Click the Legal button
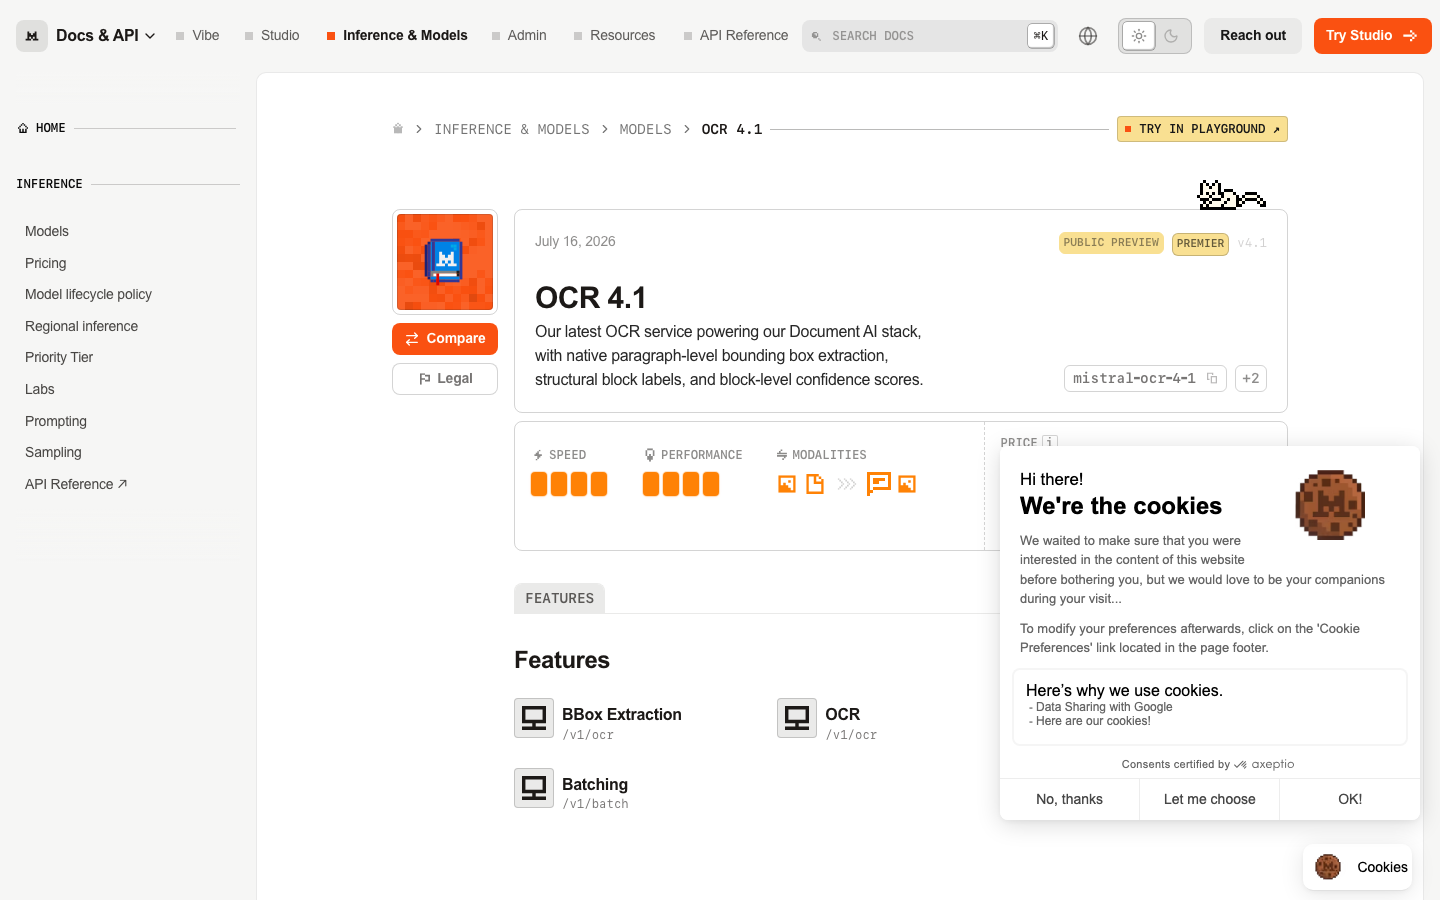The height and width of the screenshot is (900, 1440). (445, 379)
